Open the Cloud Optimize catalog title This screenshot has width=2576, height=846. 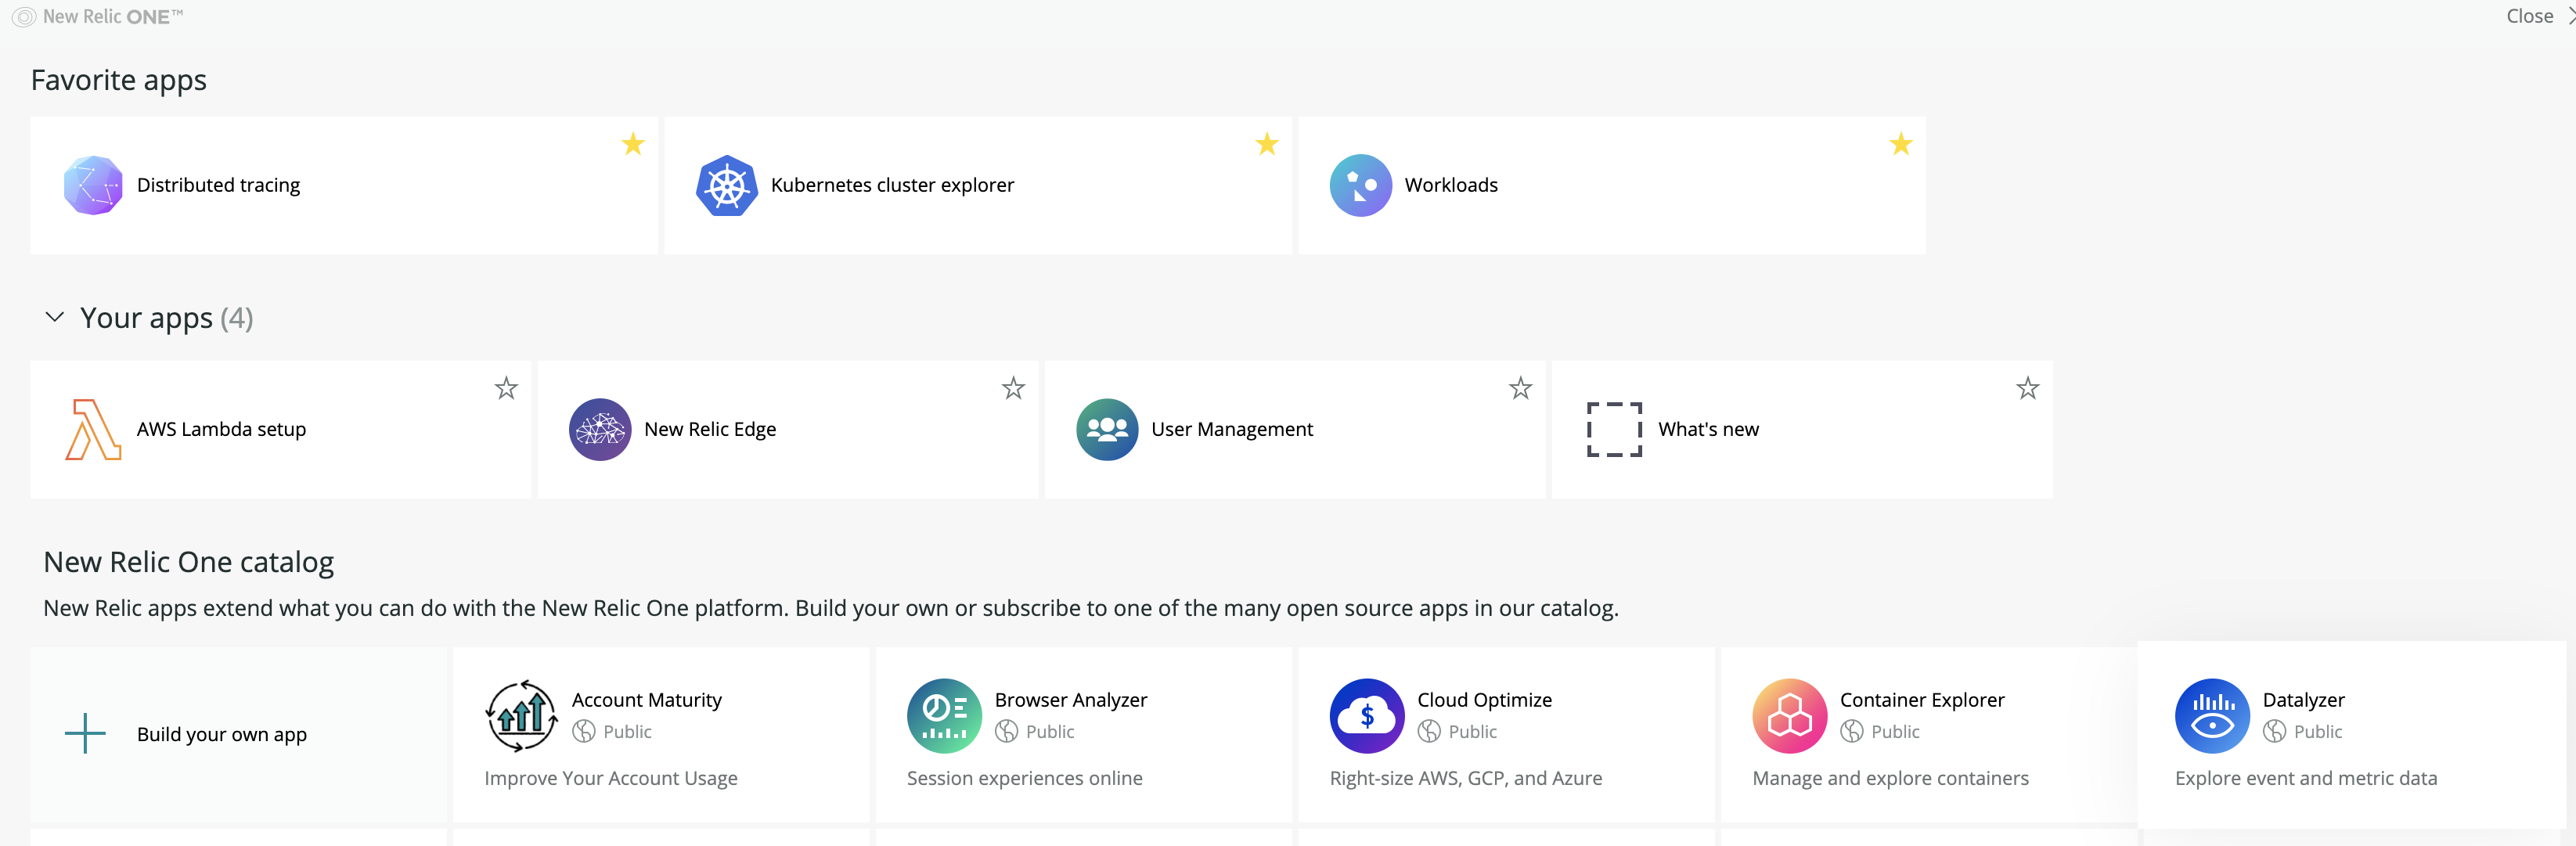(1484, 700)
